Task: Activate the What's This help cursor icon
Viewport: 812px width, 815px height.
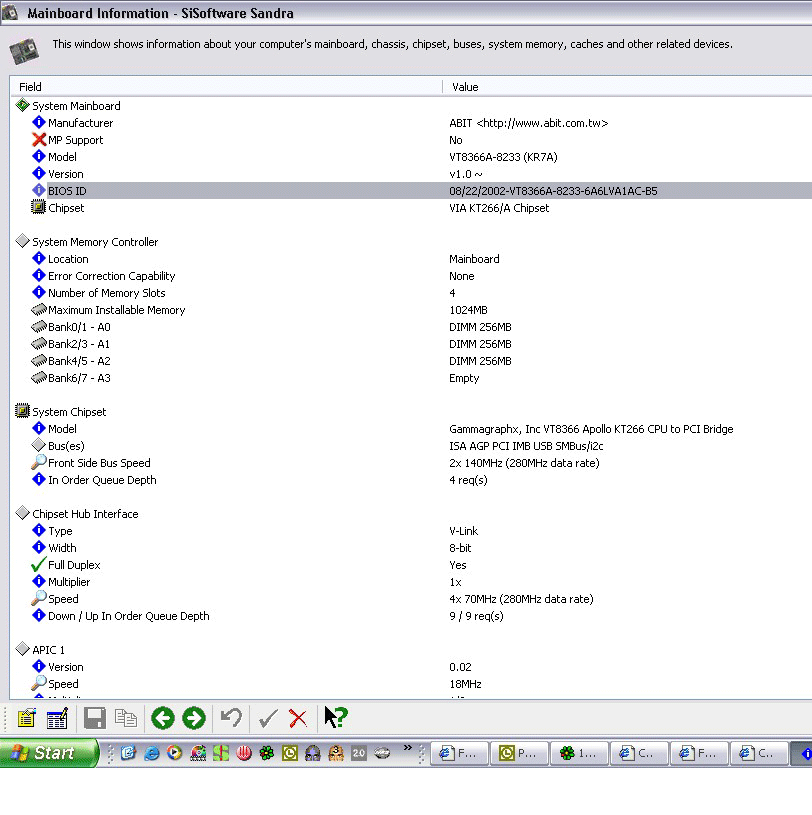Action: point(336,717)
